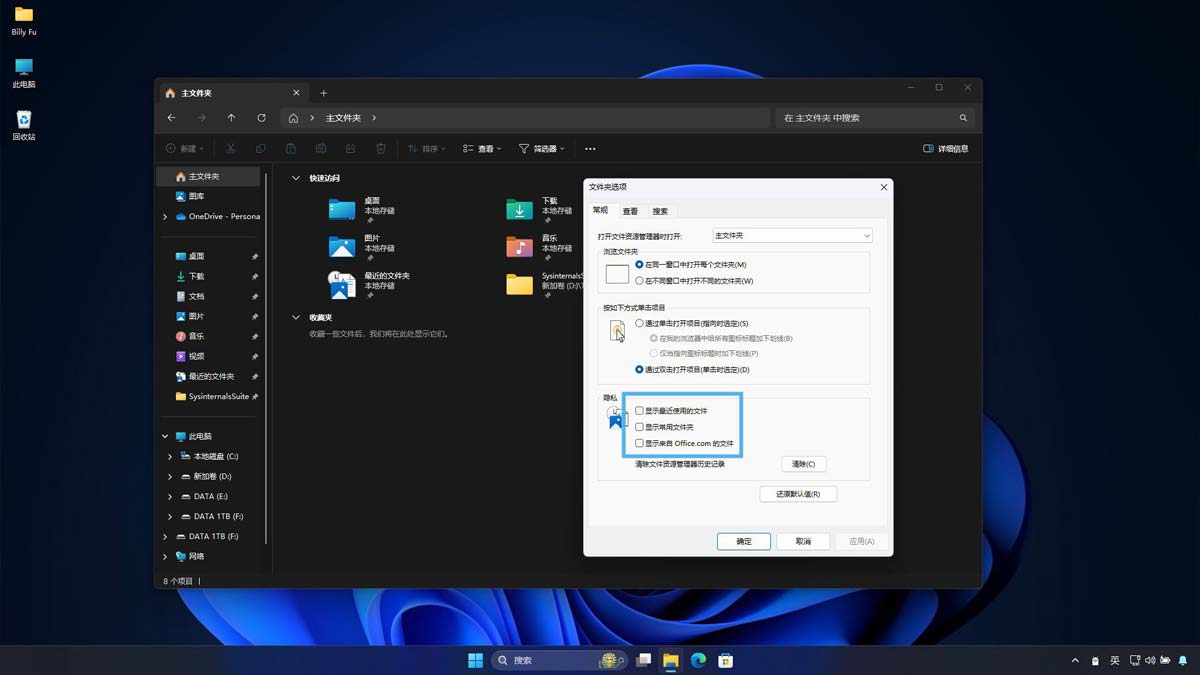
Task: Enable the 显示最近使用的文件 checkbox
Action: pos(638,410)
